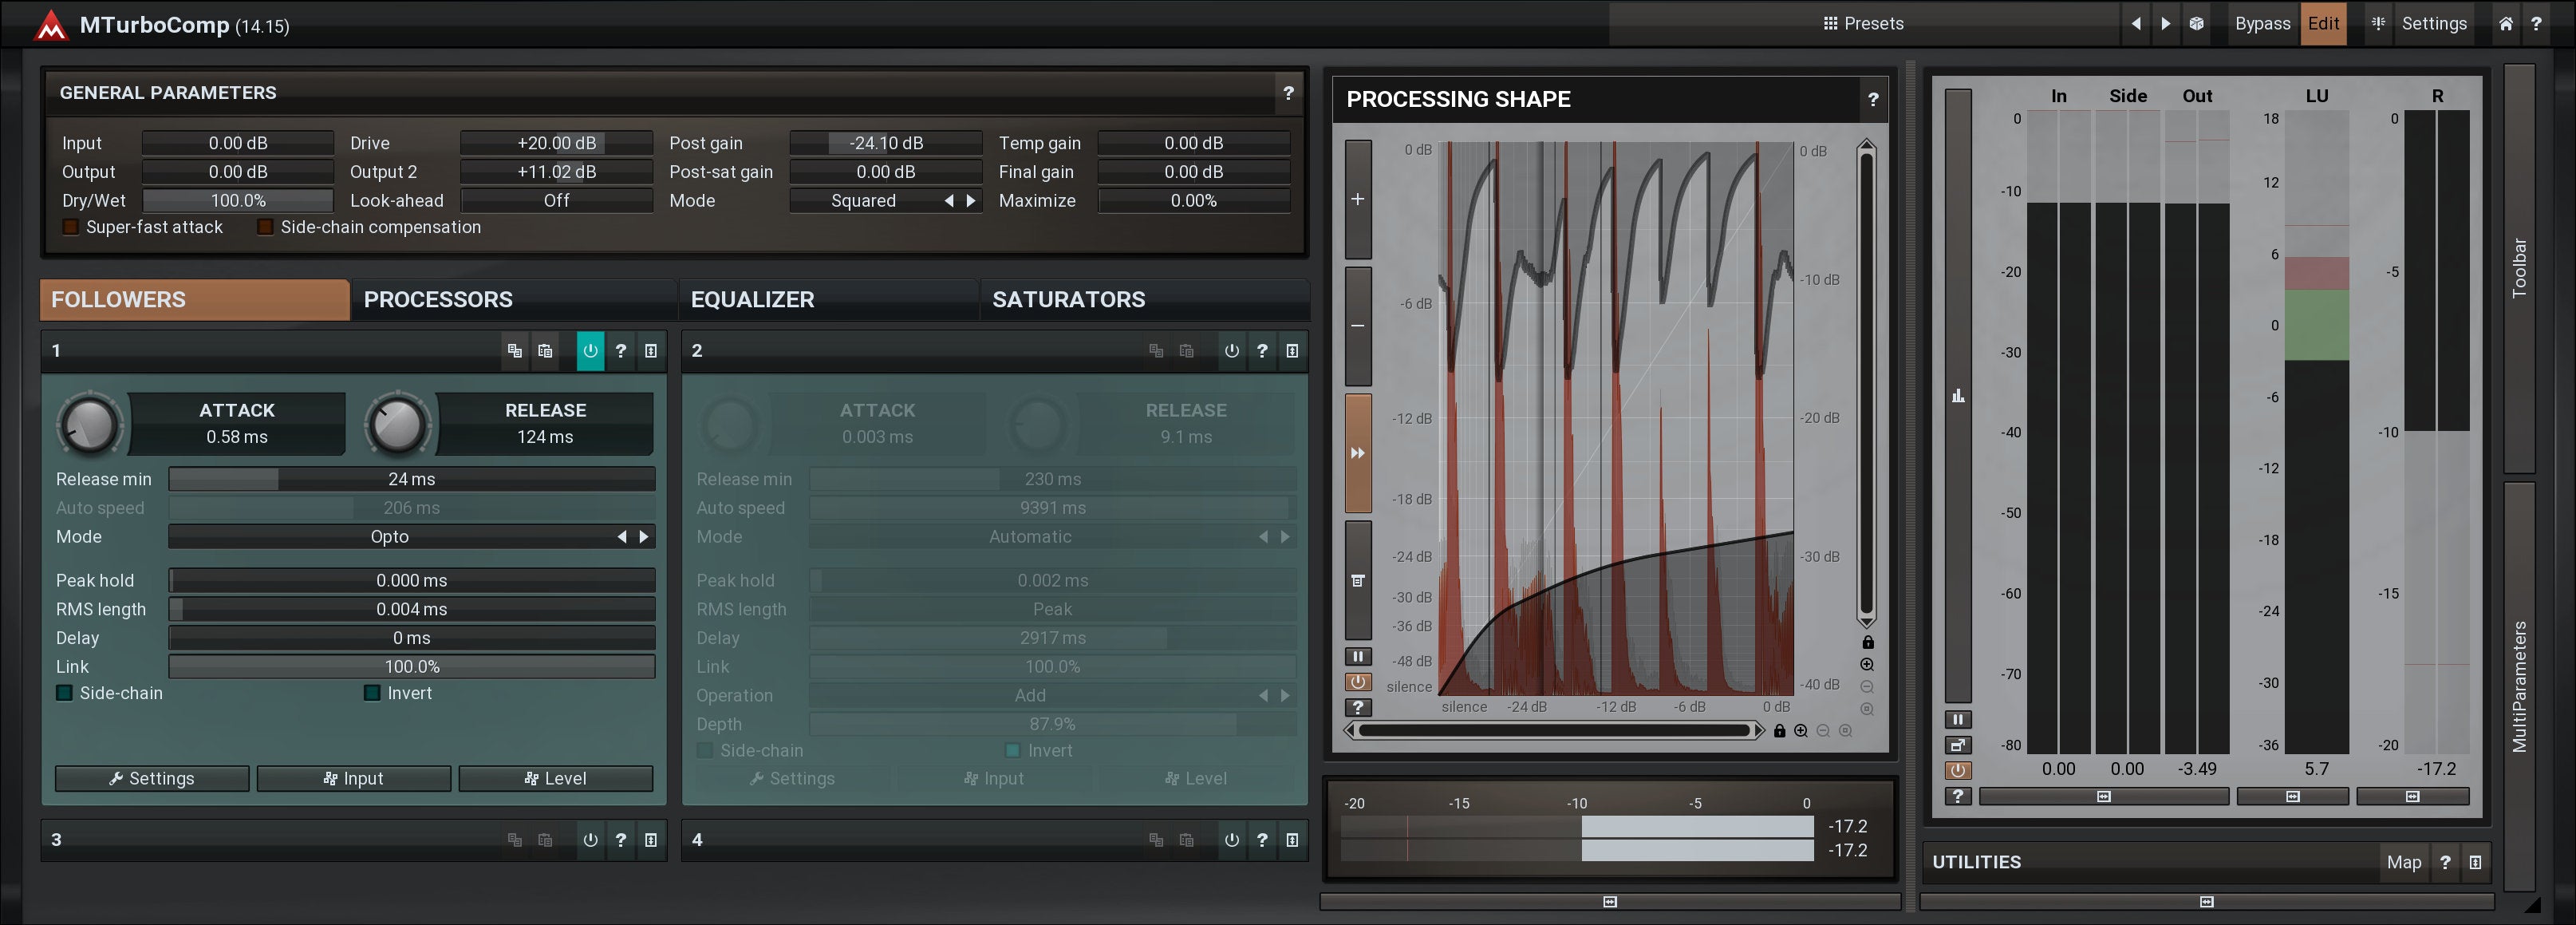This screenshot has height=925, width=2576.
Task: Enable Super-fast attack checkbox
Action: 71,228
